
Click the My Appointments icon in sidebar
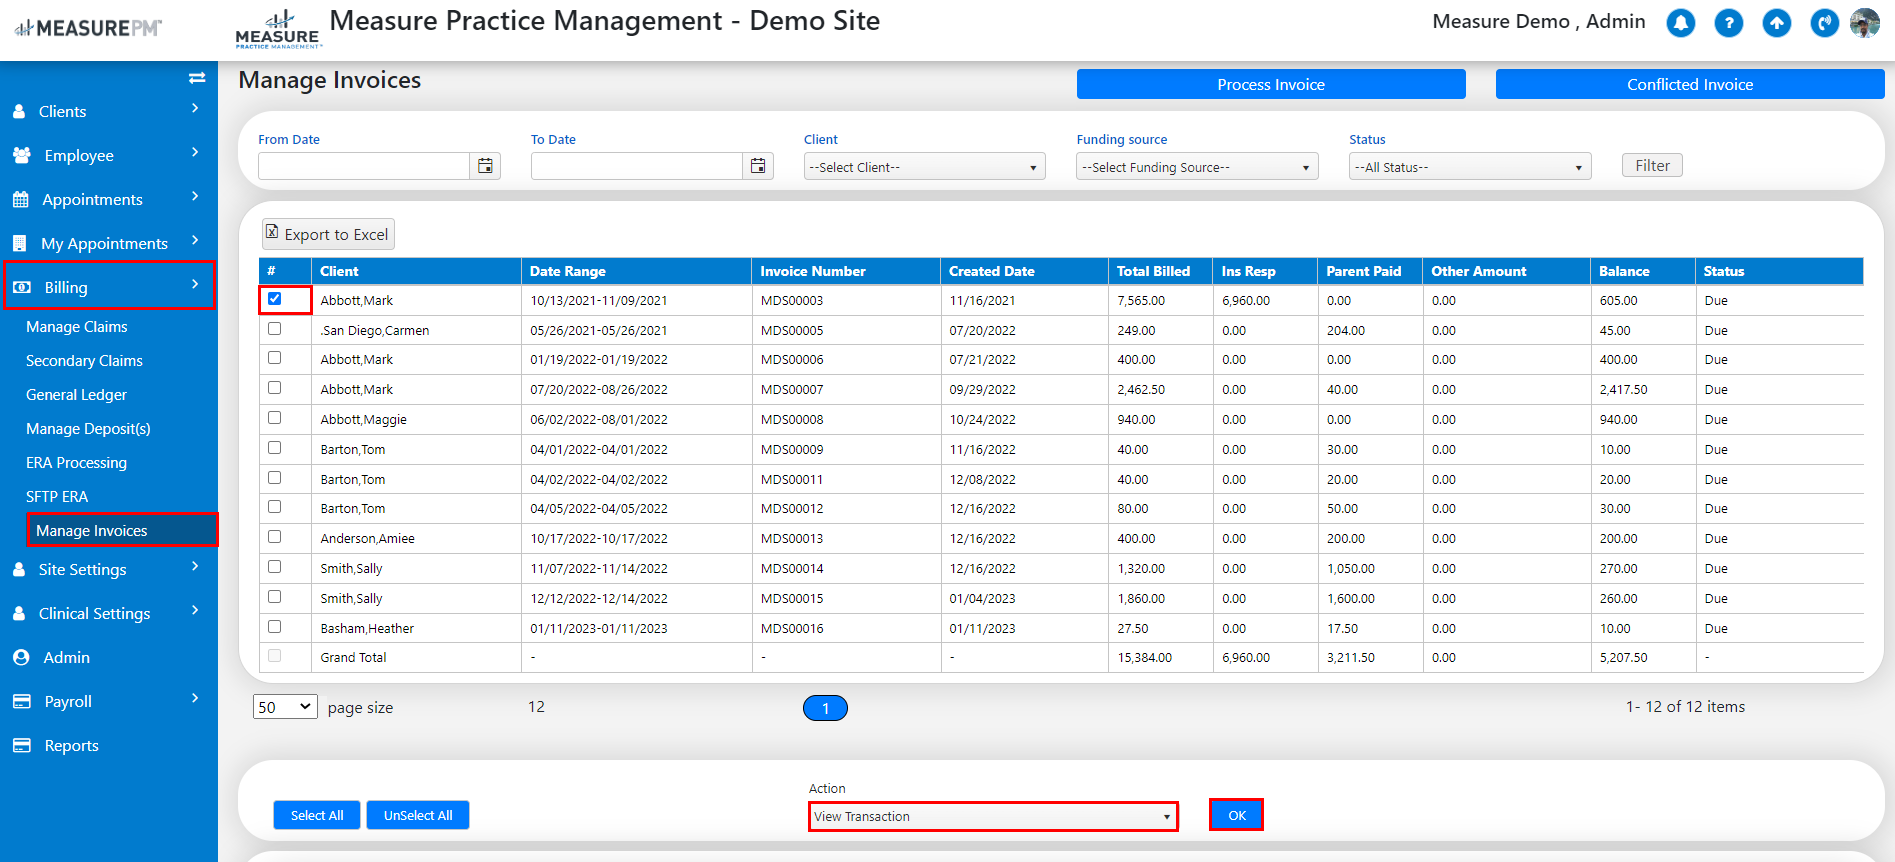pos(20,244)
